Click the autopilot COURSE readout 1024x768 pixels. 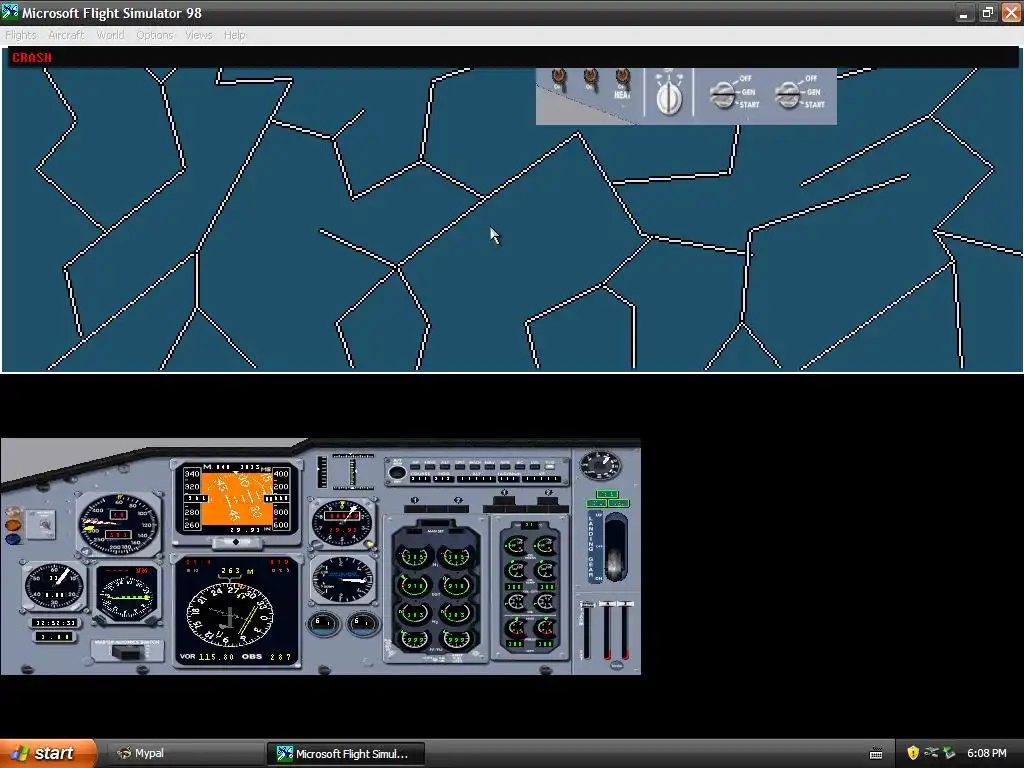[x=420, y=479]
